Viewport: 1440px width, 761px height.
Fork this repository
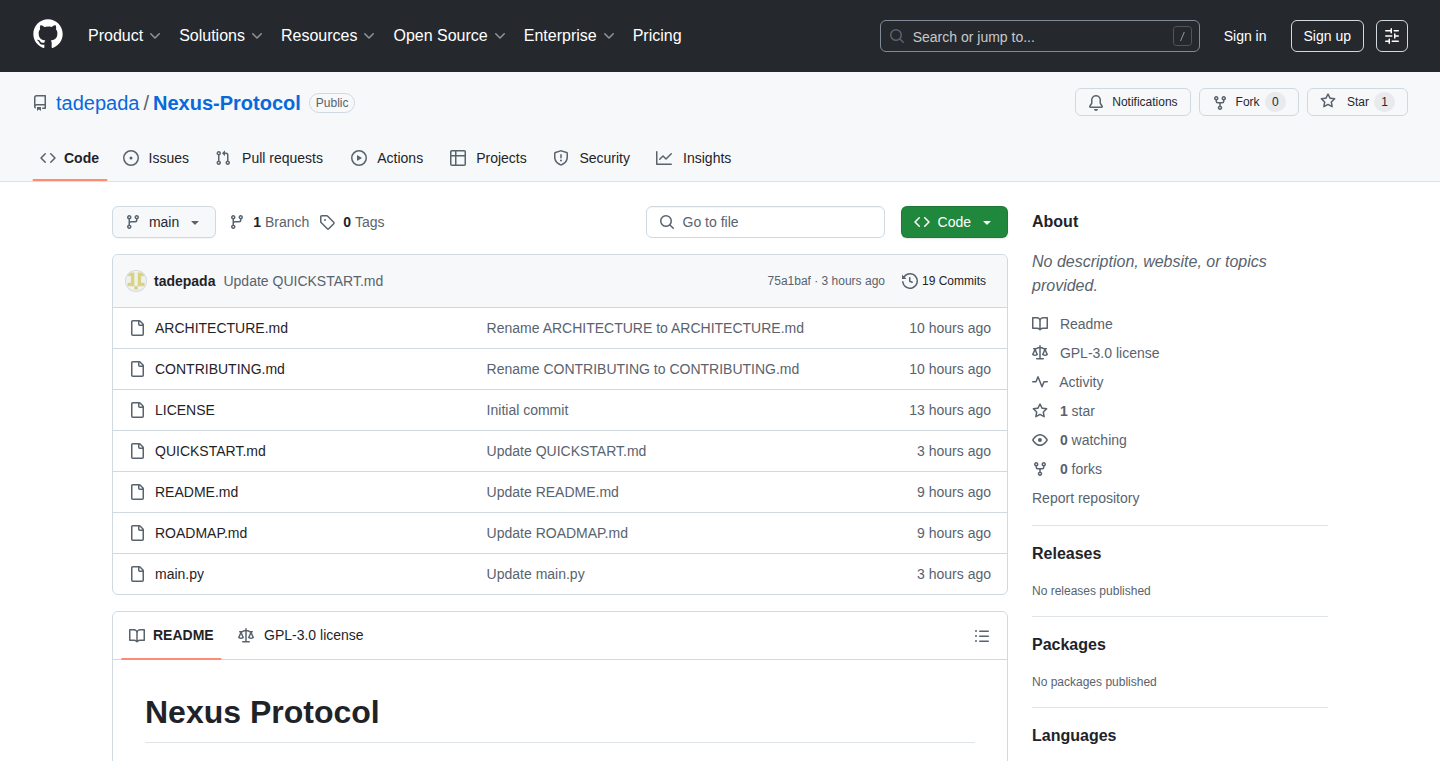[1248, 102]
